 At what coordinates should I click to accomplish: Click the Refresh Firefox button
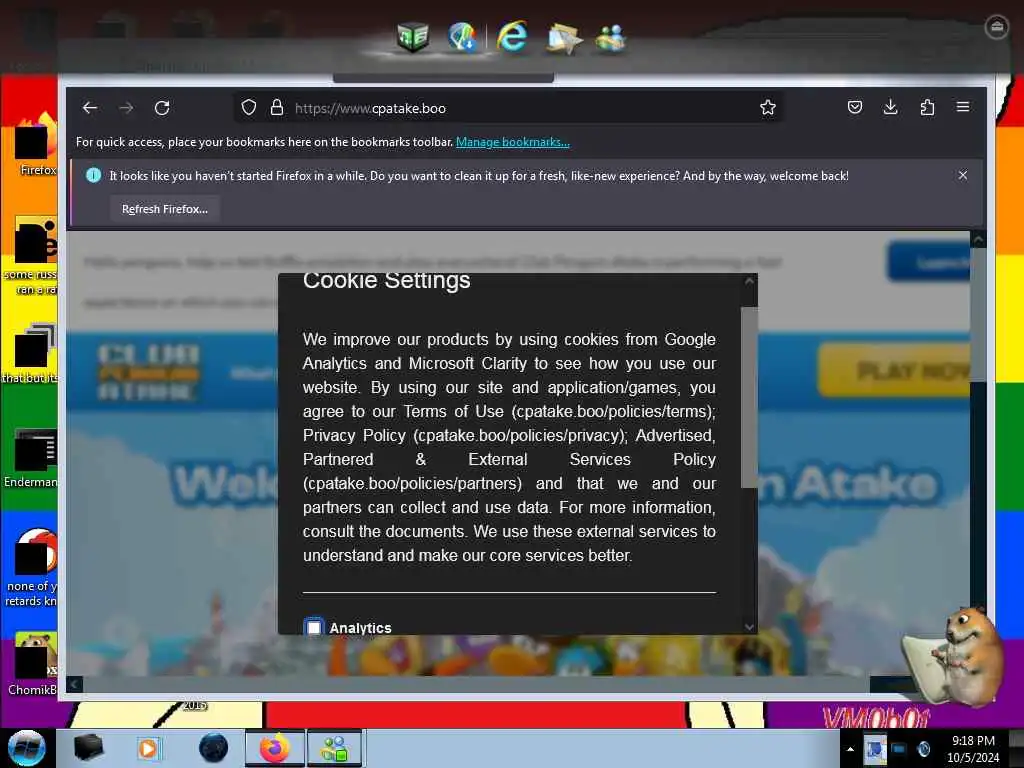(165, 209)
